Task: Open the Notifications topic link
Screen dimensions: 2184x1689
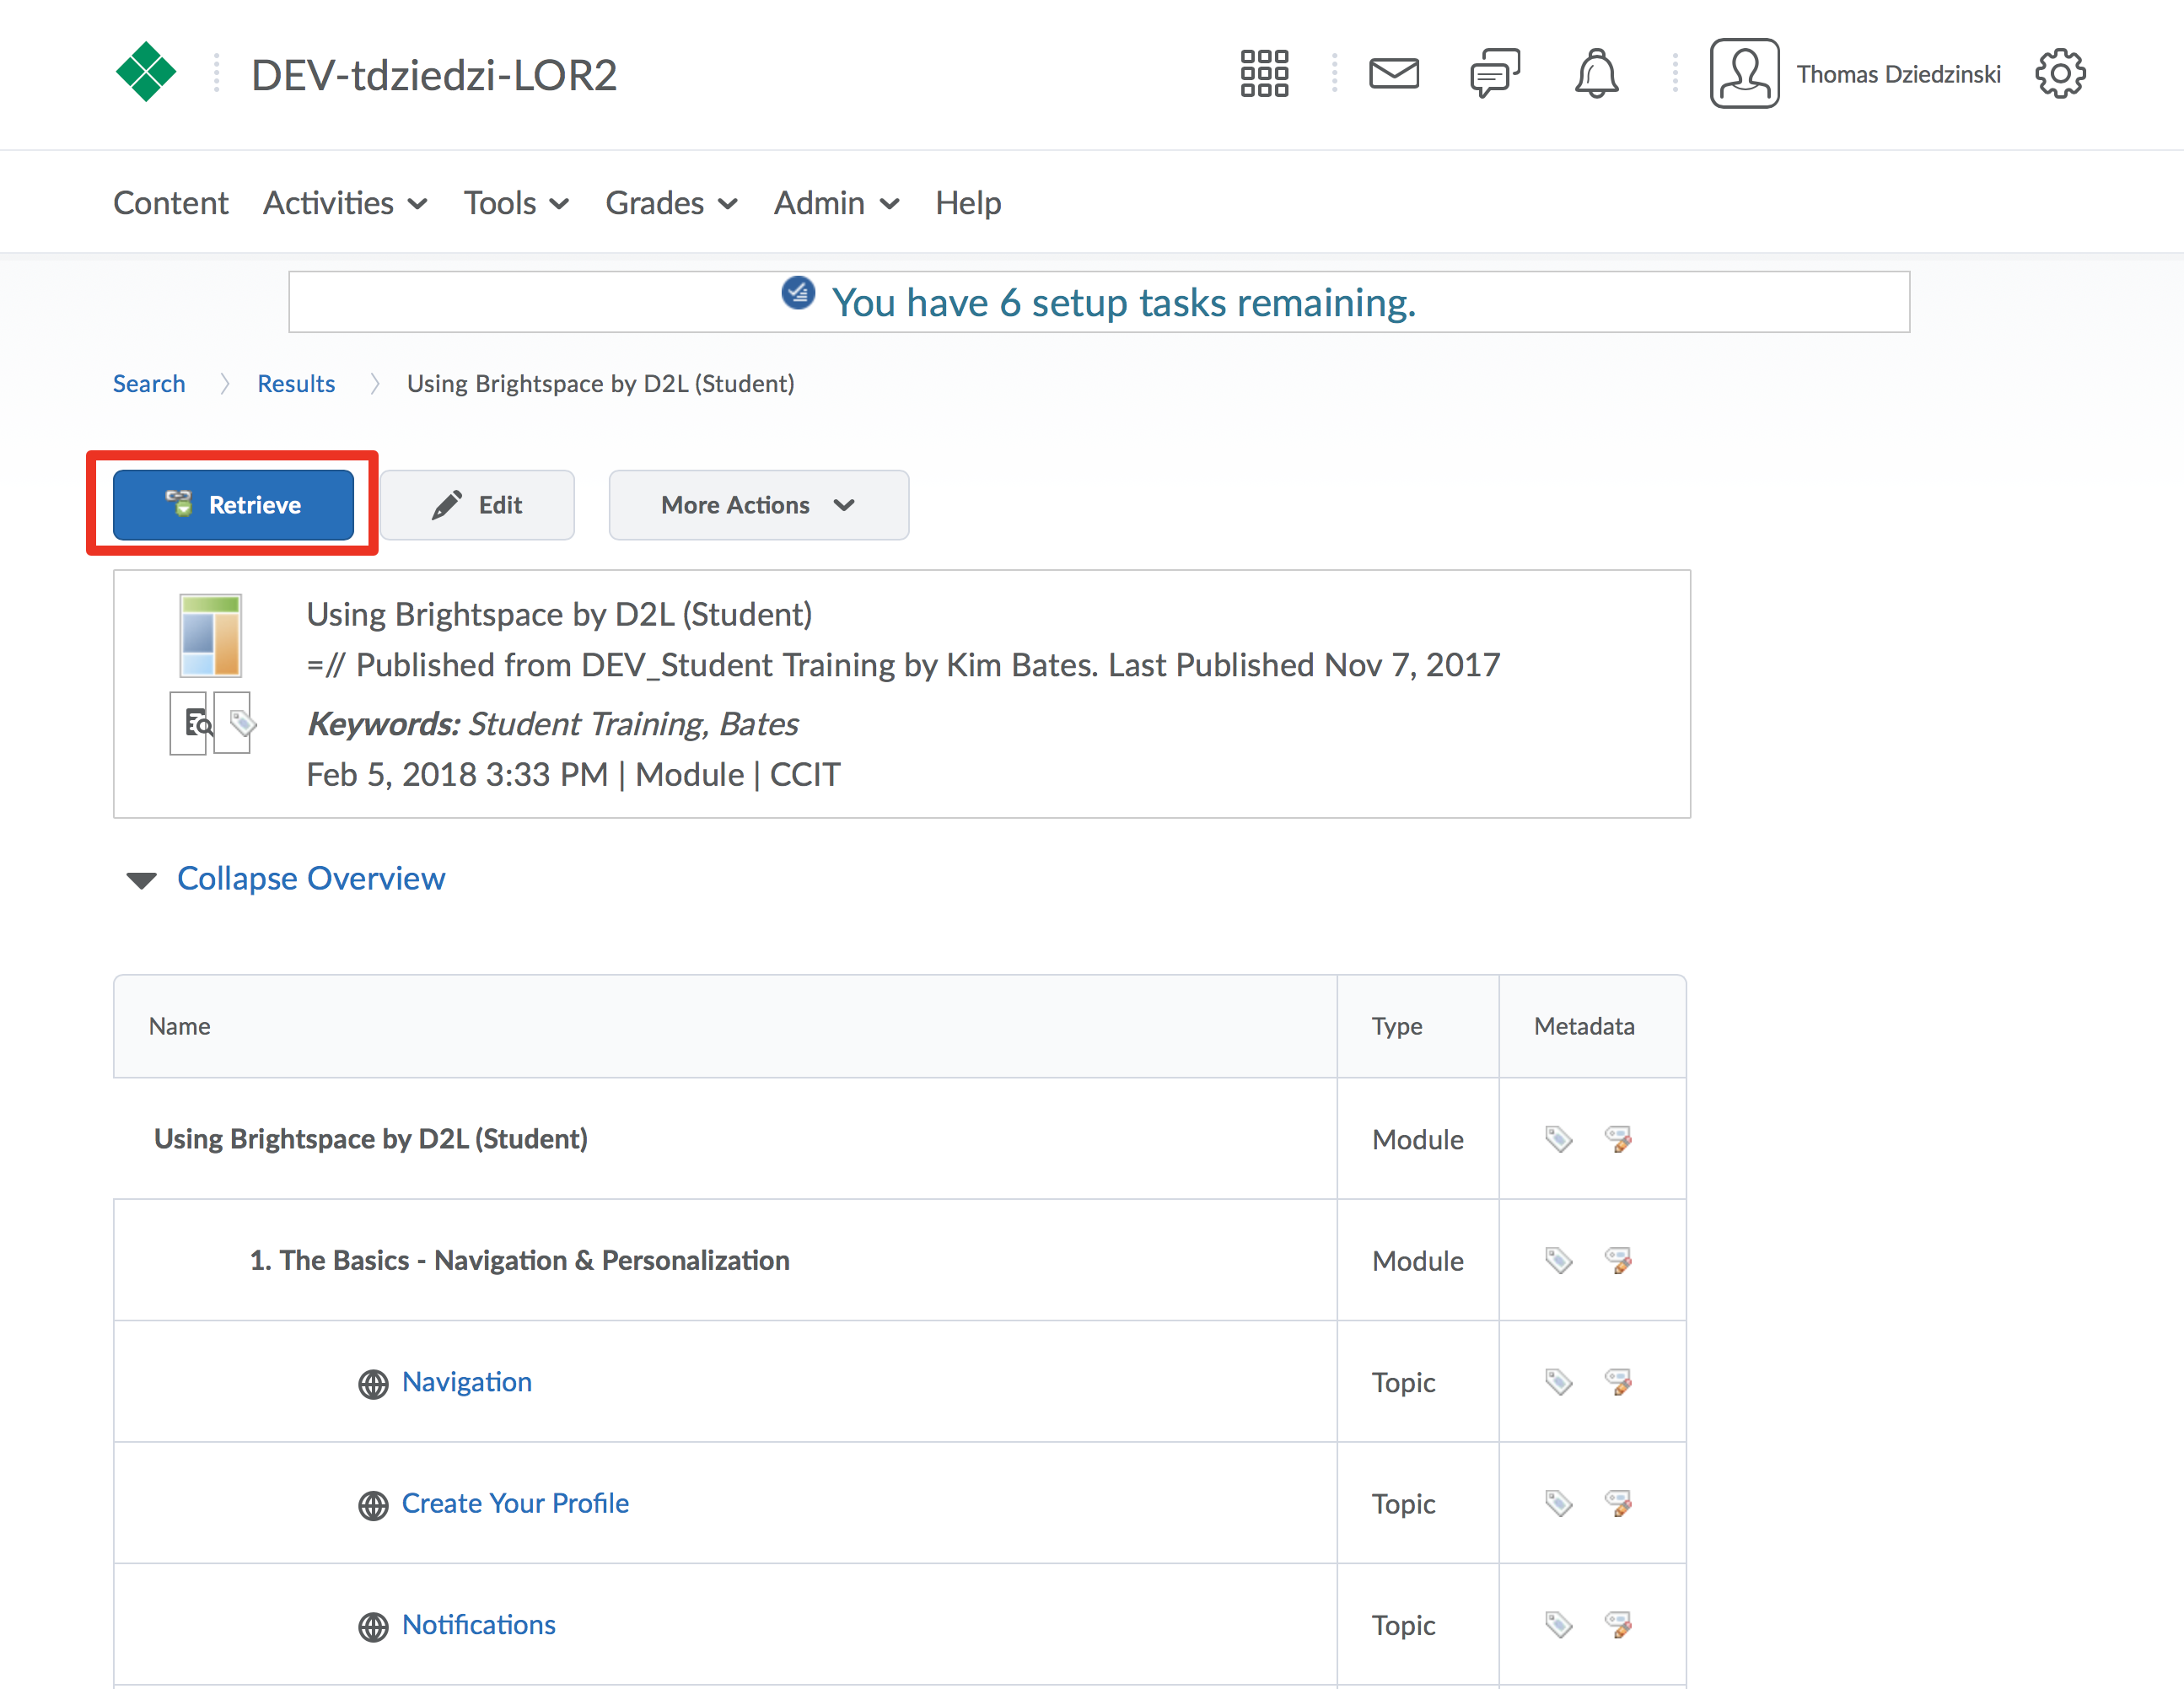Action: [x=478, y=1624]
